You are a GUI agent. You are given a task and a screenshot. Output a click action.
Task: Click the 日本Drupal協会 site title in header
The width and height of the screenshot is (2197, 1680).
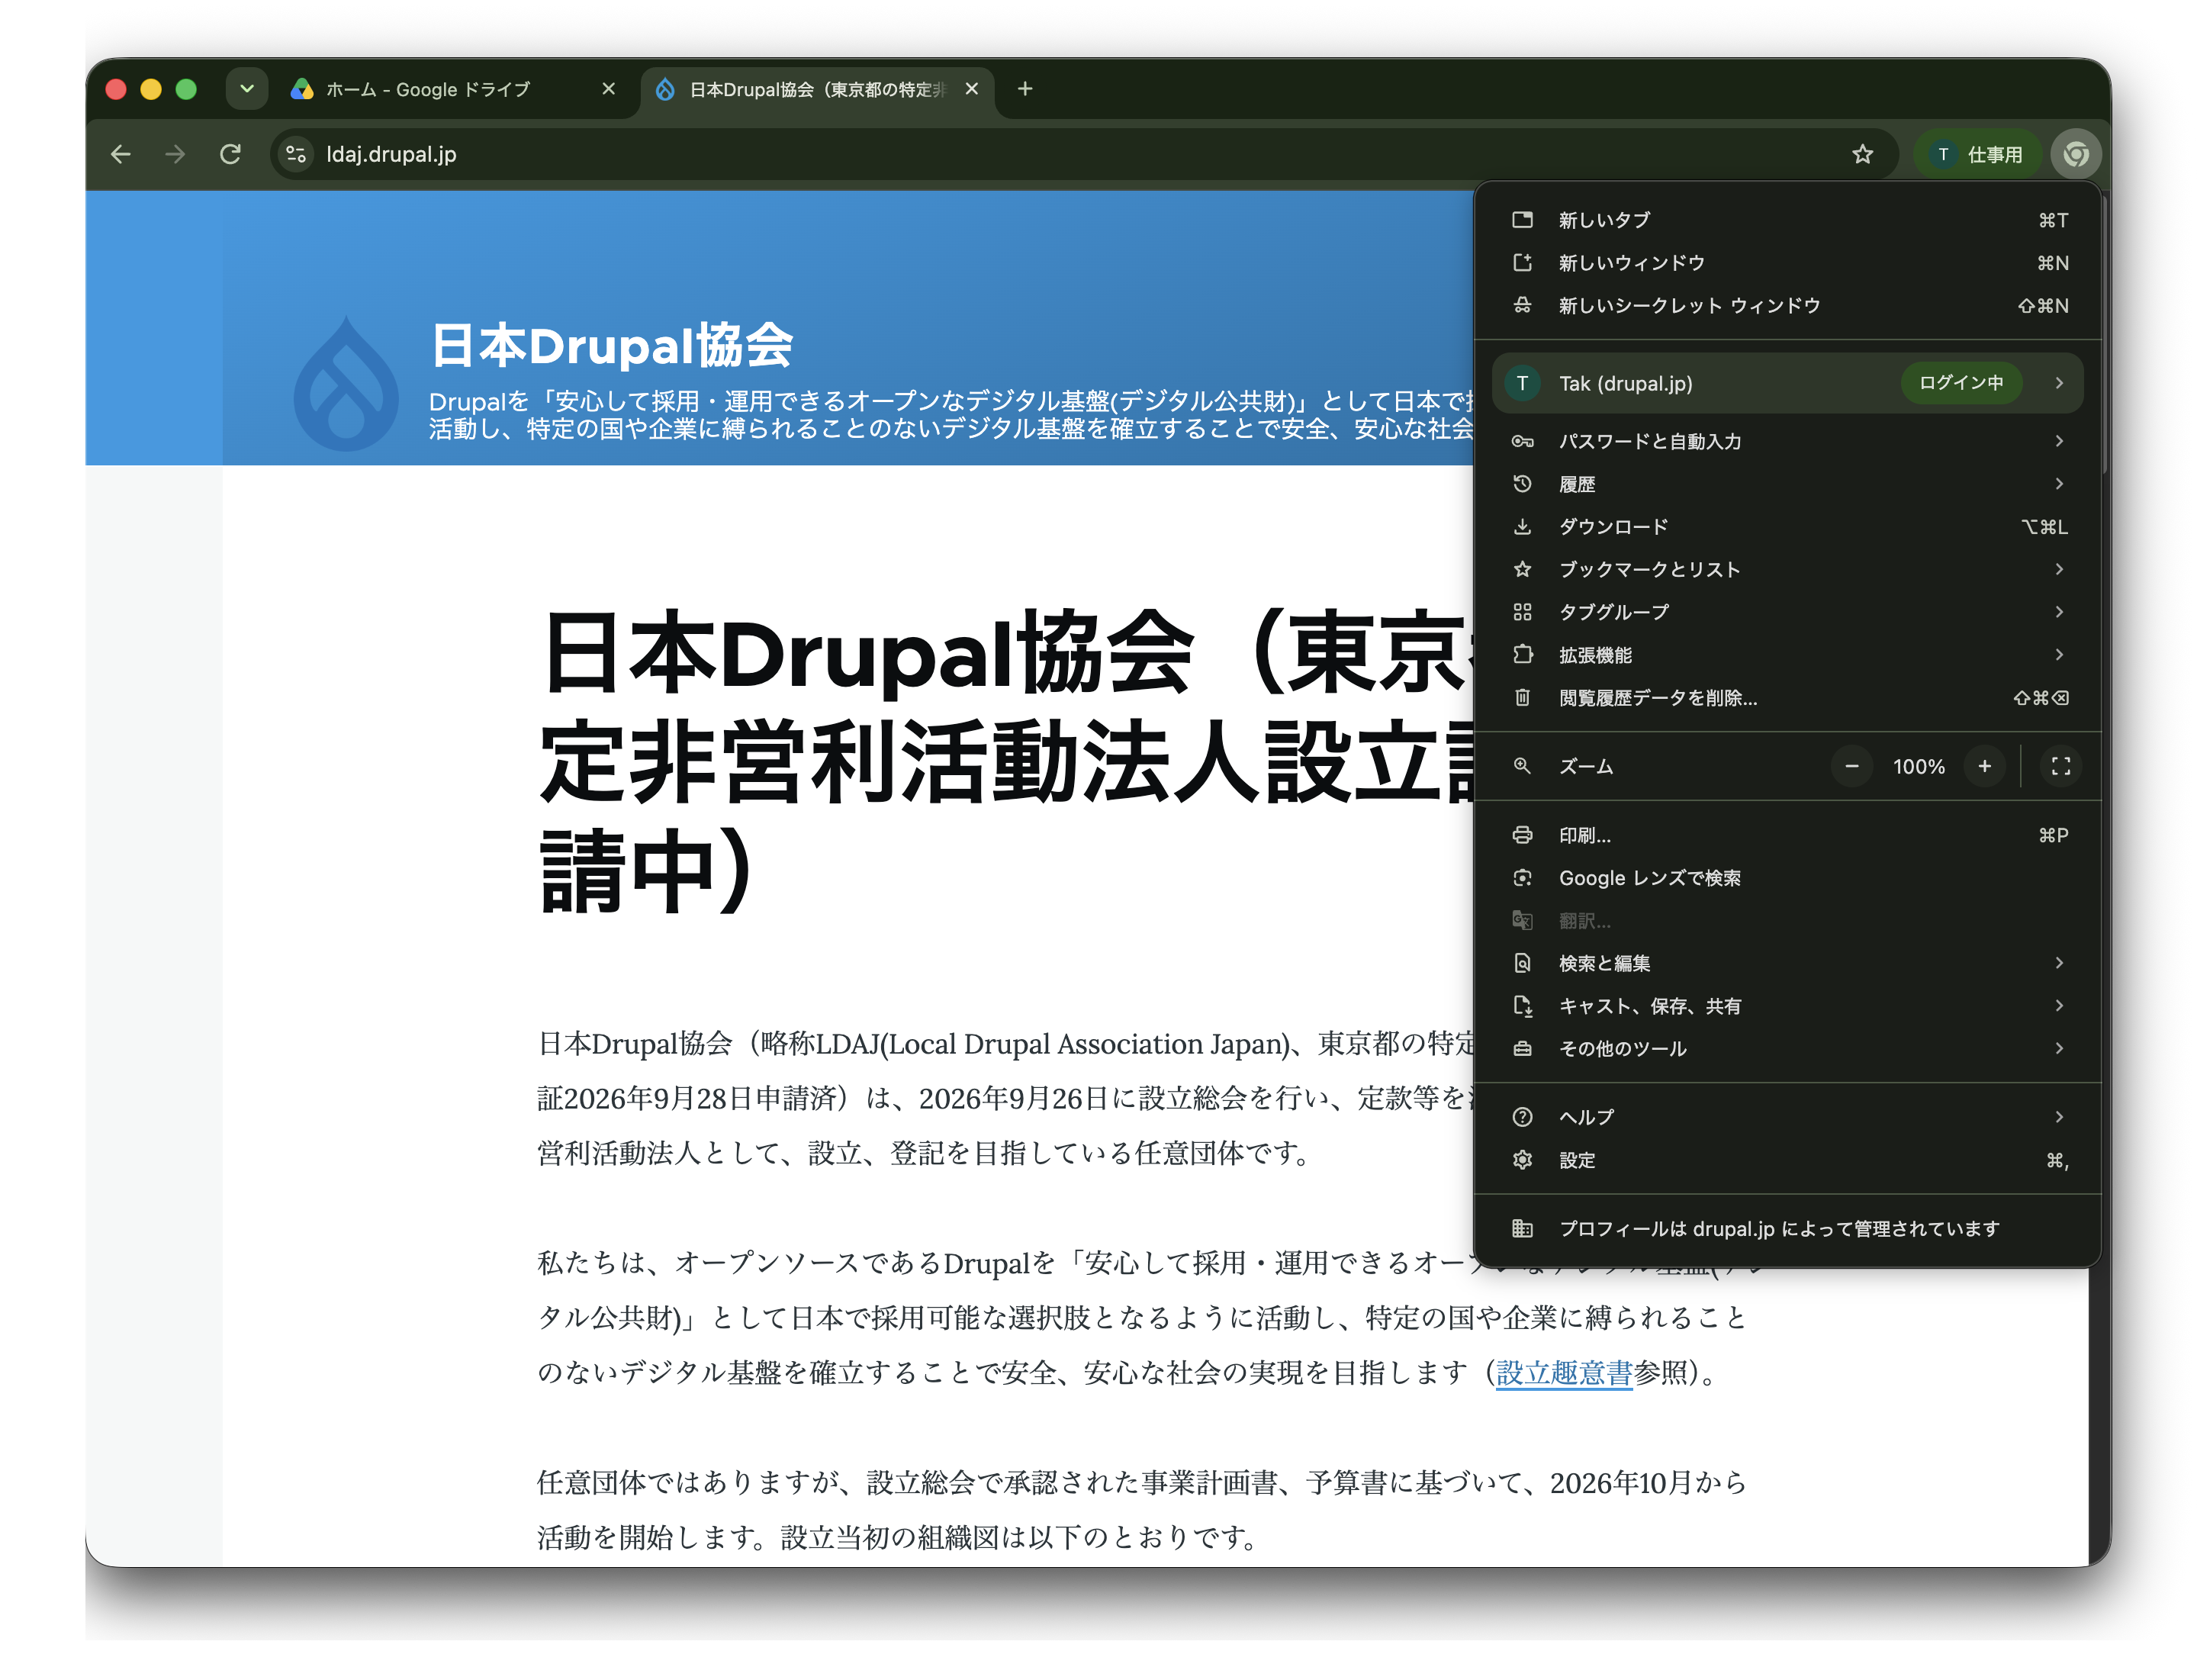click(611, 345)
